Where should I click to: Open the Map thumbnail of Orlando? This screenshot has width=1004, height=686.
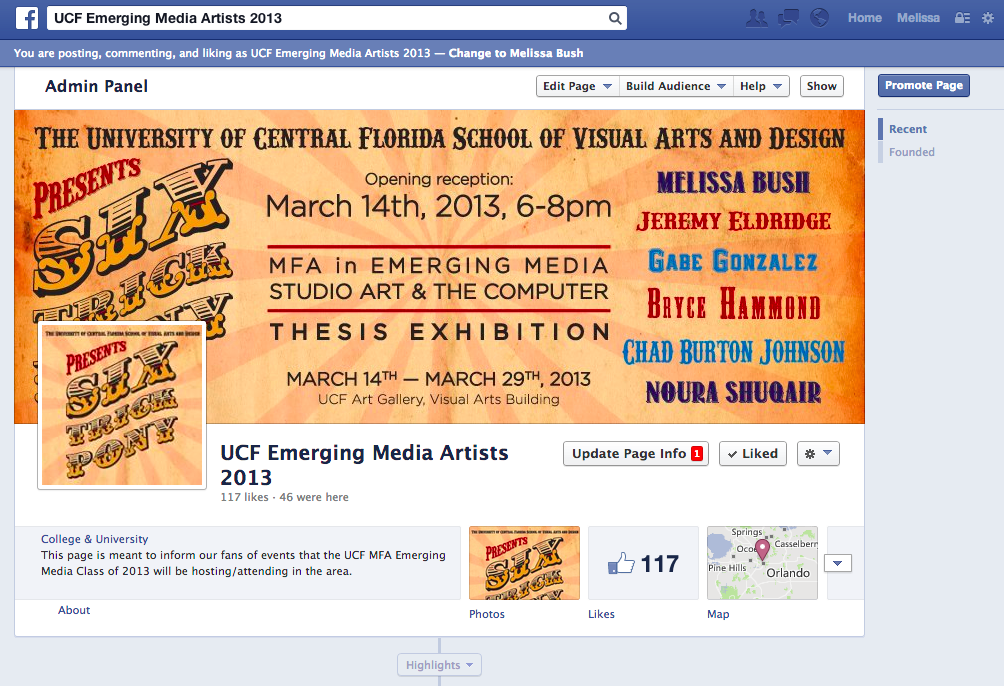click(762, 563)
